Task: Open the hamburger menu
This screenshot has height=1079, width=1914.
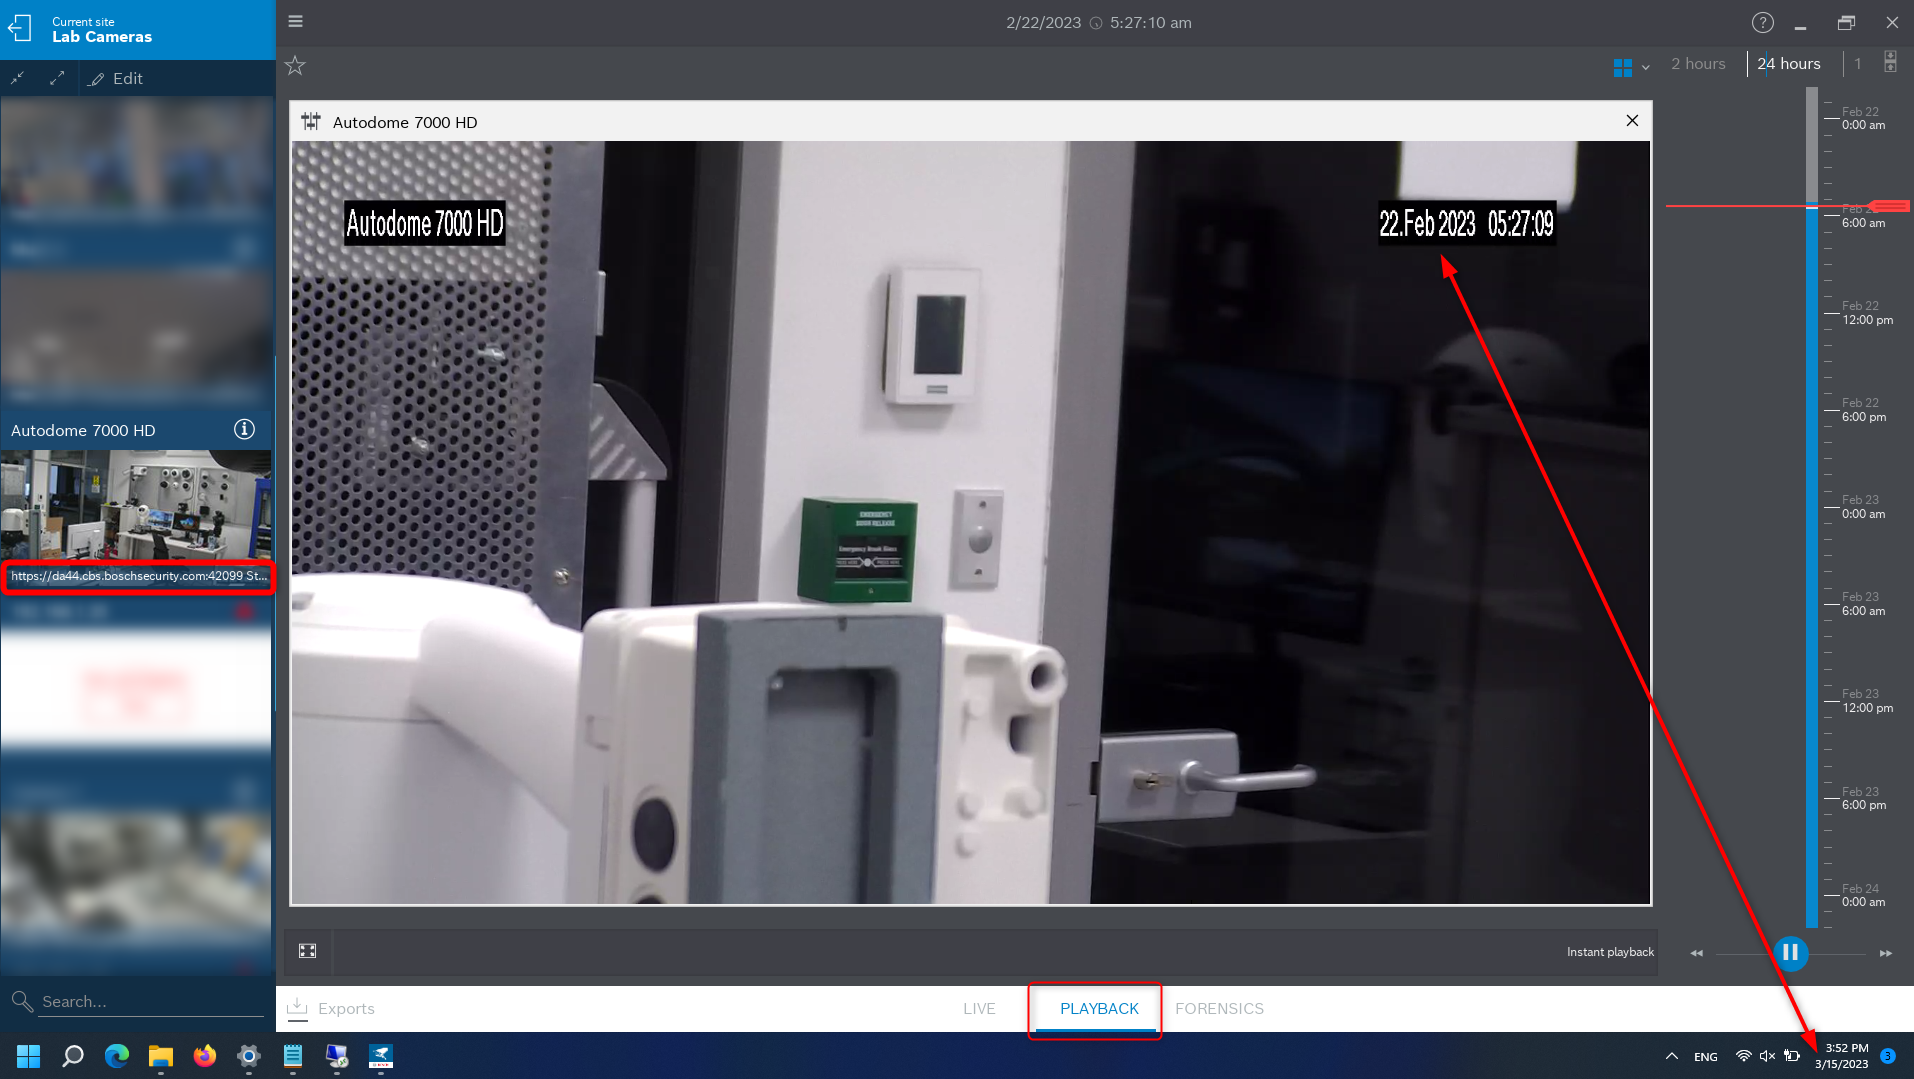Action: tap(295, 21)
